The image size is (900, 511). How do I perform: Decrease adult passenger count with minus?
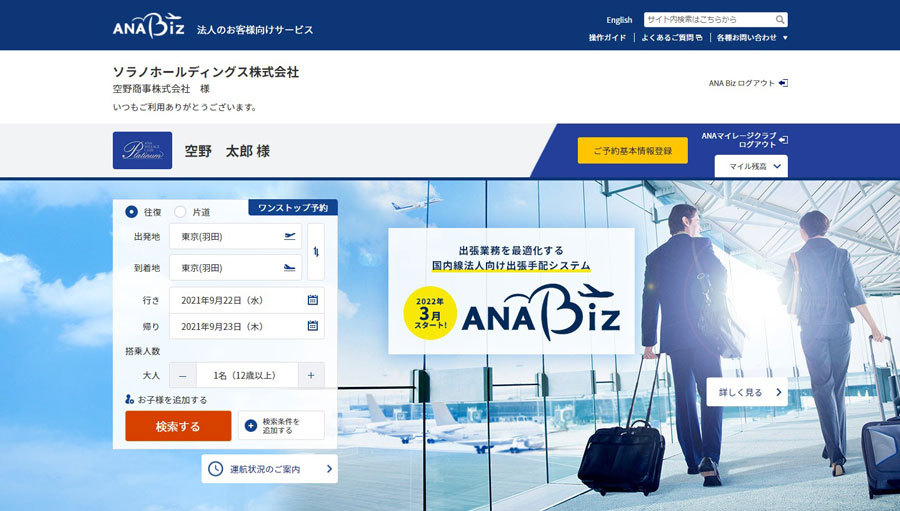click(183, 375)
